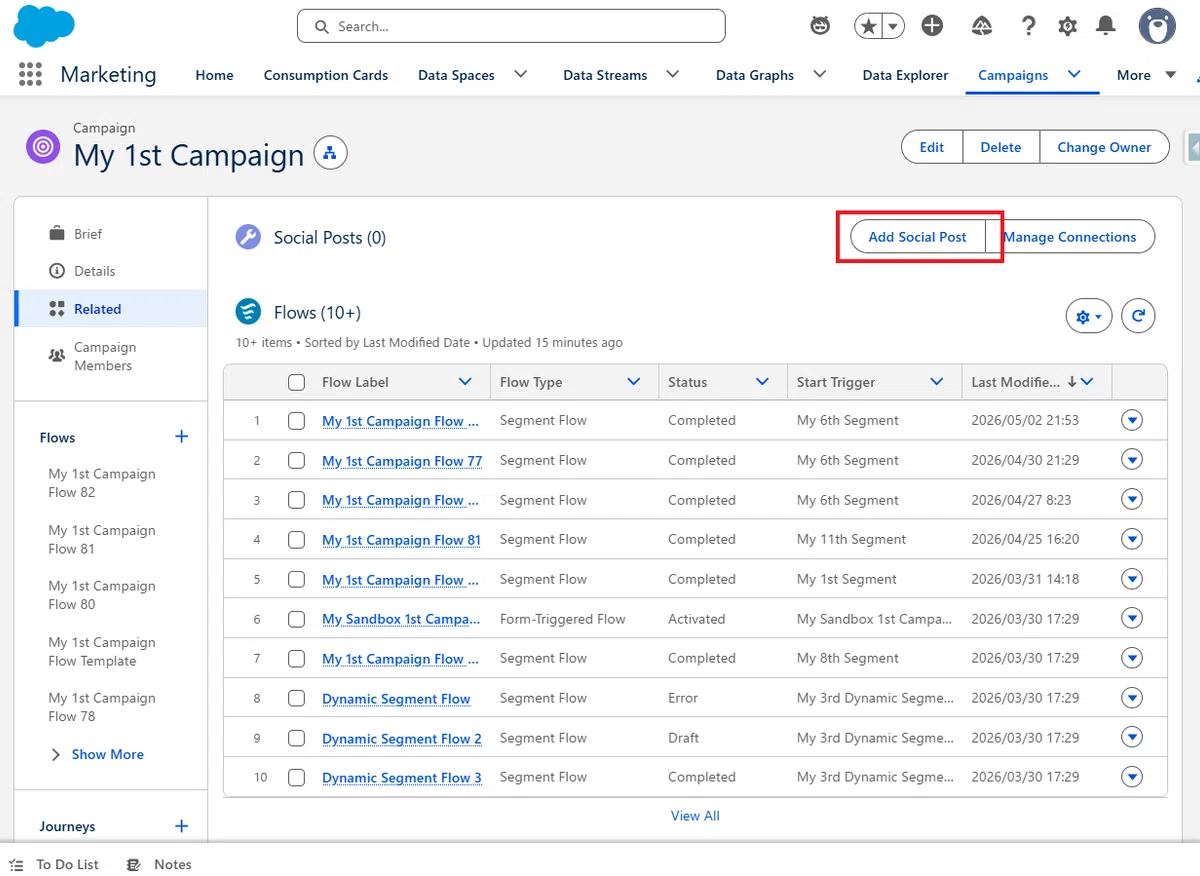
Task: Open the Flow Label column menu
Action: pos(465,382)
